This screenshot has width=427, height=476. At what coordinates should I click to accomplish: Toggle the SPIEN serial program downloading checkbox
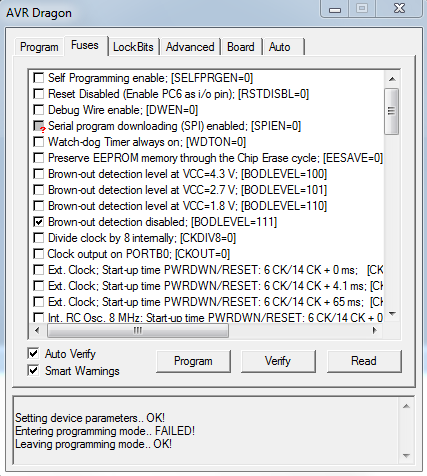pyautogui.click(x=39, y=126)
